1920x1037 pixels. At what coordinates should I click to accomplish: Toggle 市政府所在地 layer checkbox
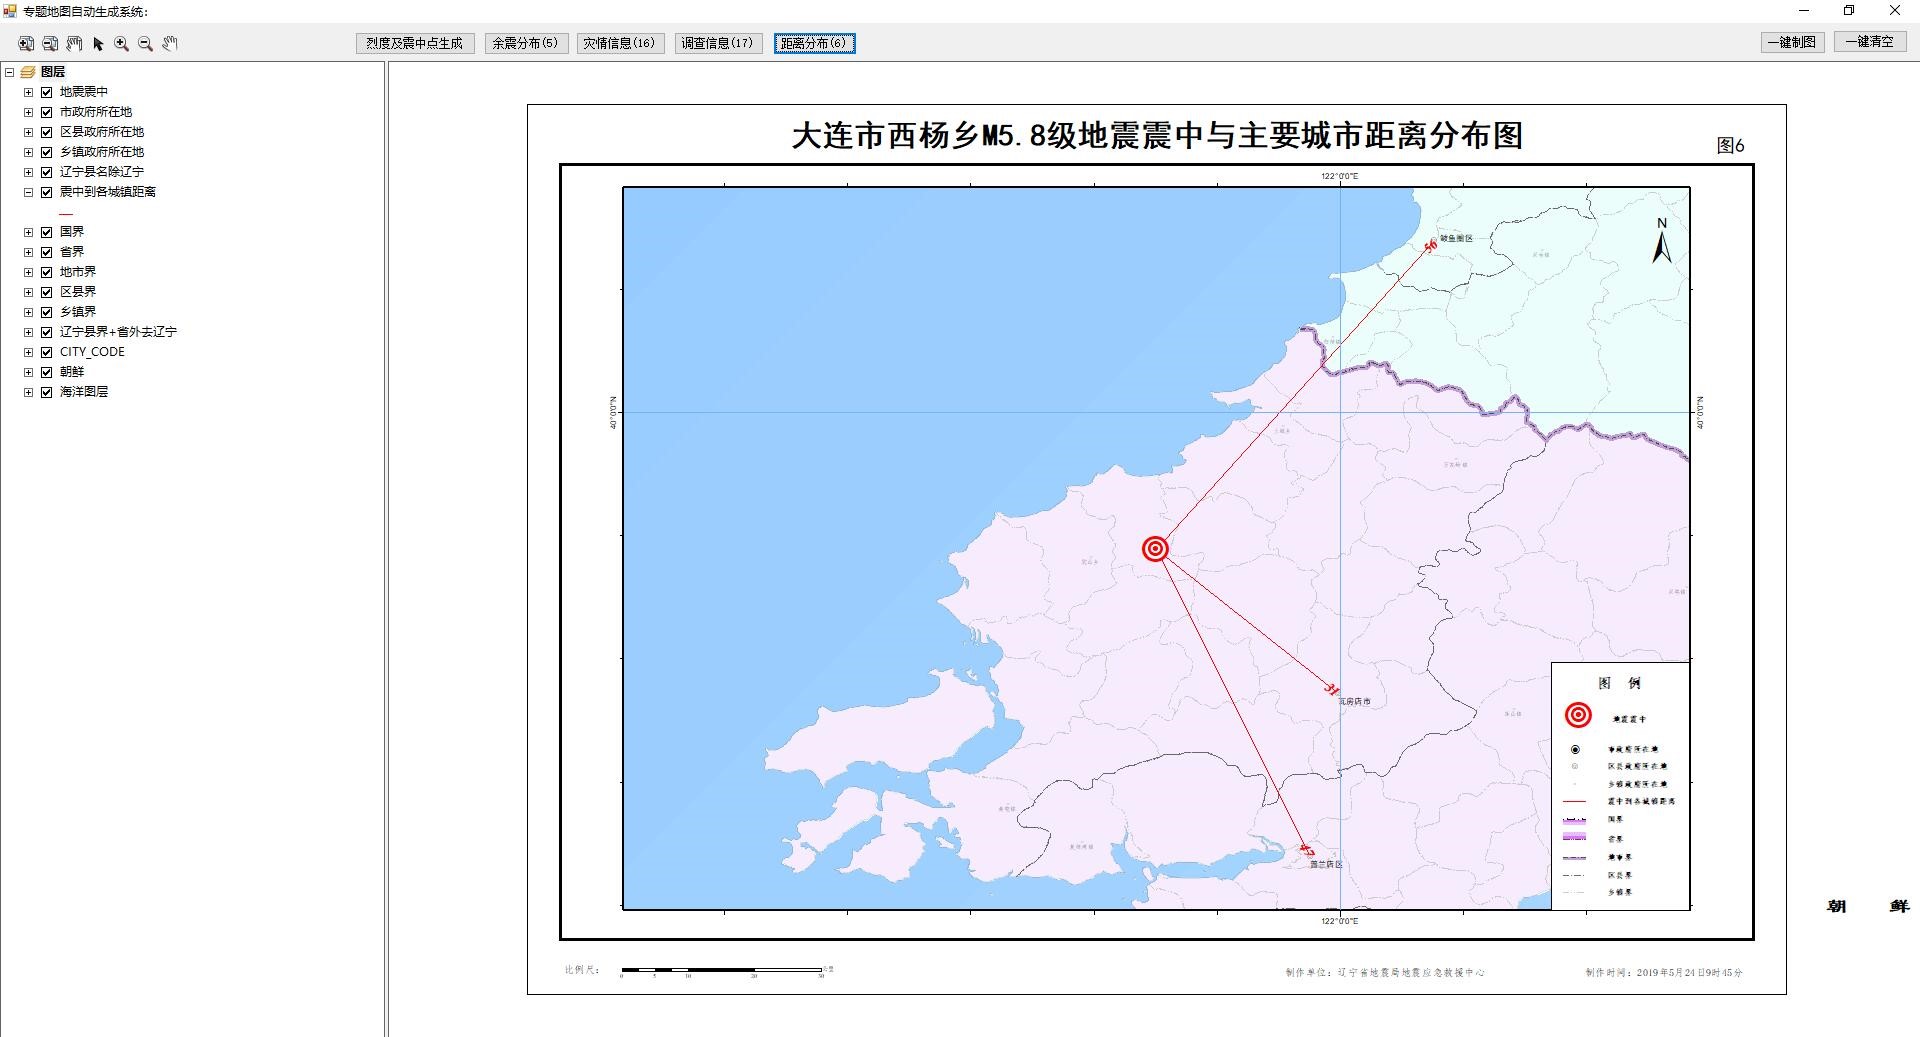[x=46, y=112]
